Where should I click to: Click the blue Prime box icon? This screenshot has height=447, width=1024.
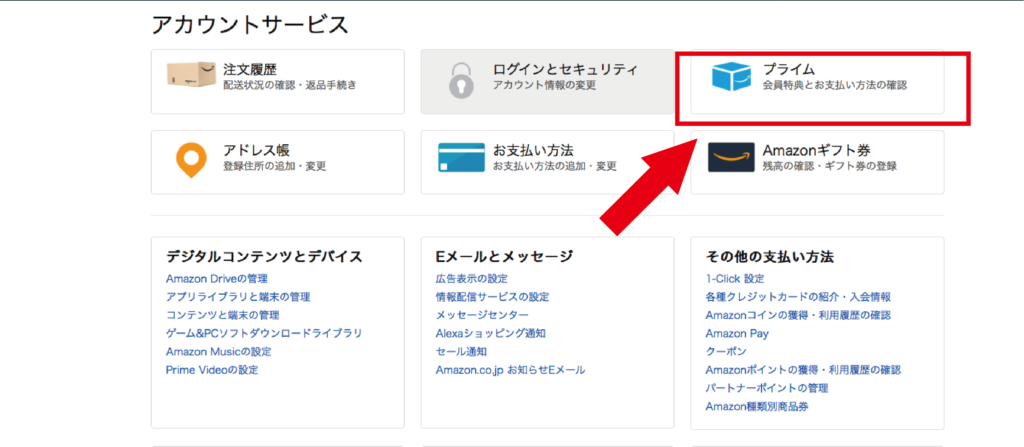(x=731, y=76)
